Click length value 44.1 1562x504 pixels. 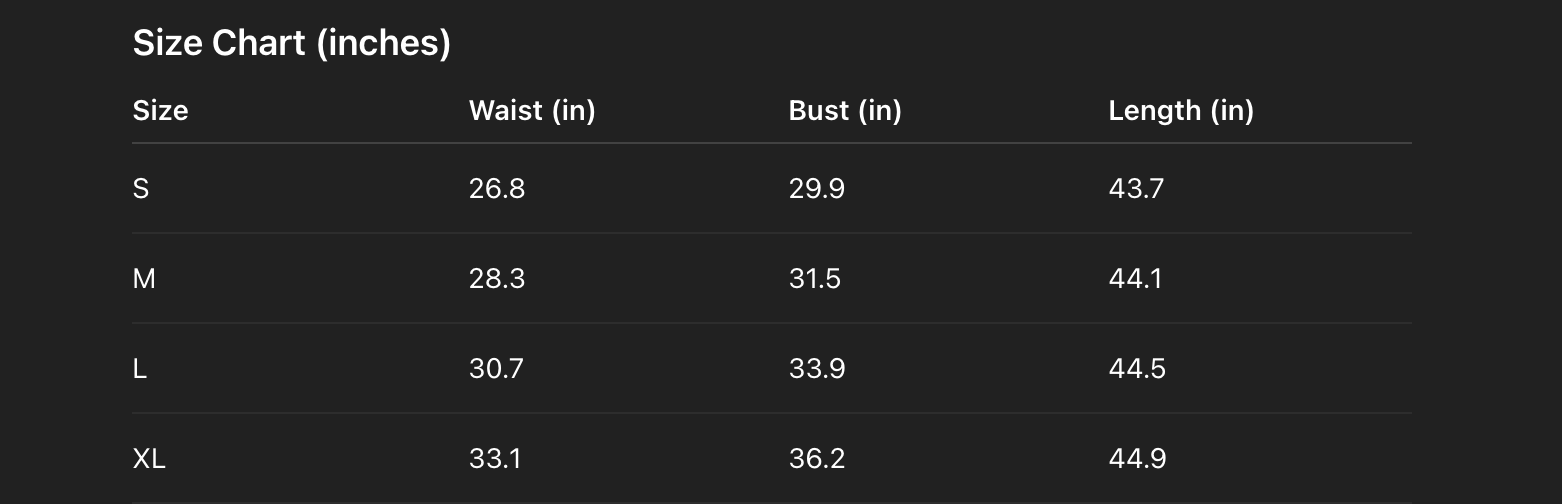(x=1136, y=278)
